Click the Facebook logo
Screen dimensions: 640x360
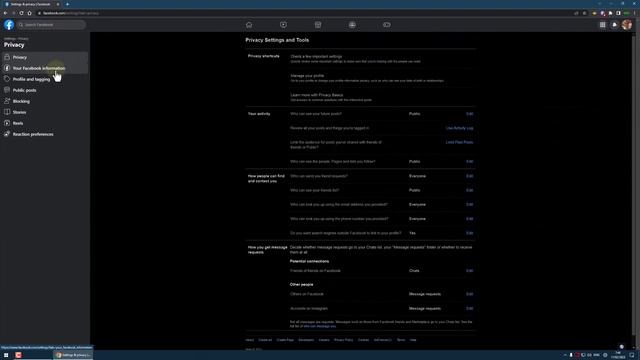pyautogui.click(x=9, y=25)
